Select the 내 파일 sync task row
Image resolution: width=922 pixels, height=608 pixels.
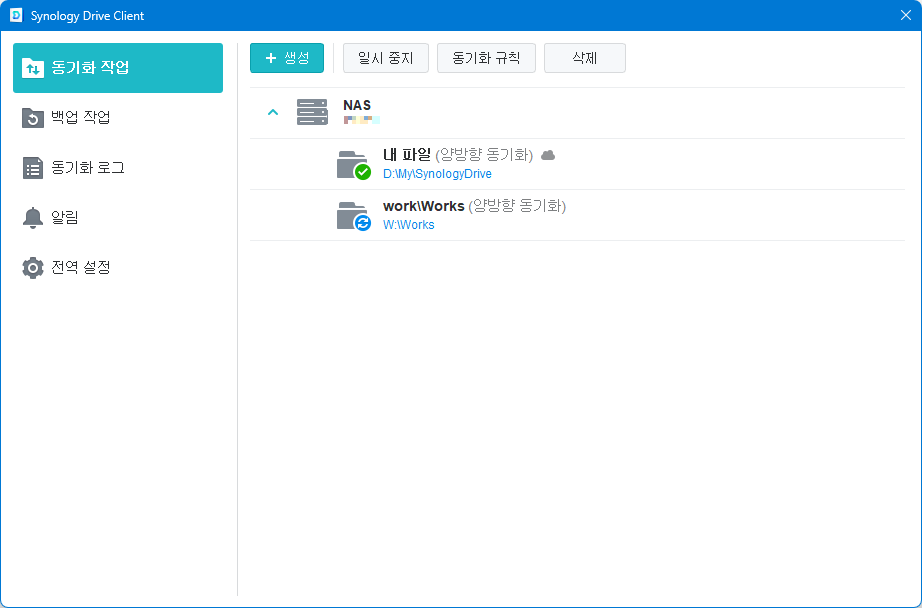point(577,164)
